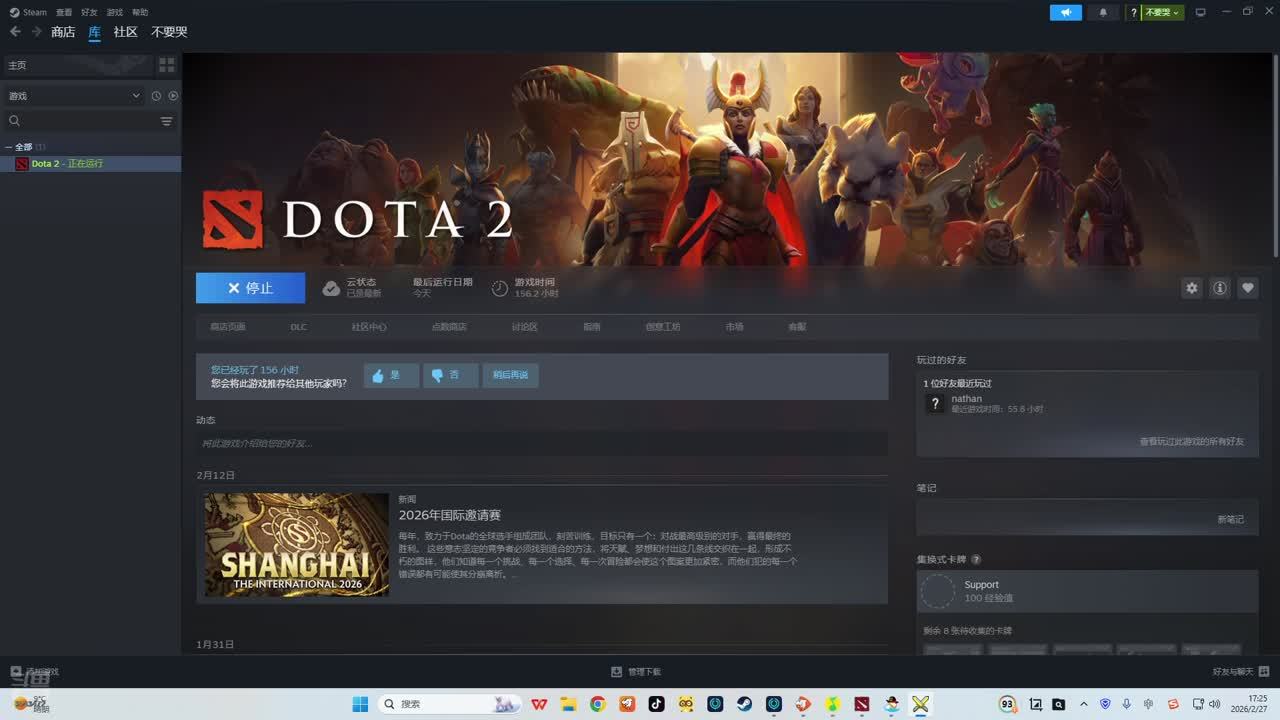Open TikTok from the Windows taskbar

coord(656,704)
